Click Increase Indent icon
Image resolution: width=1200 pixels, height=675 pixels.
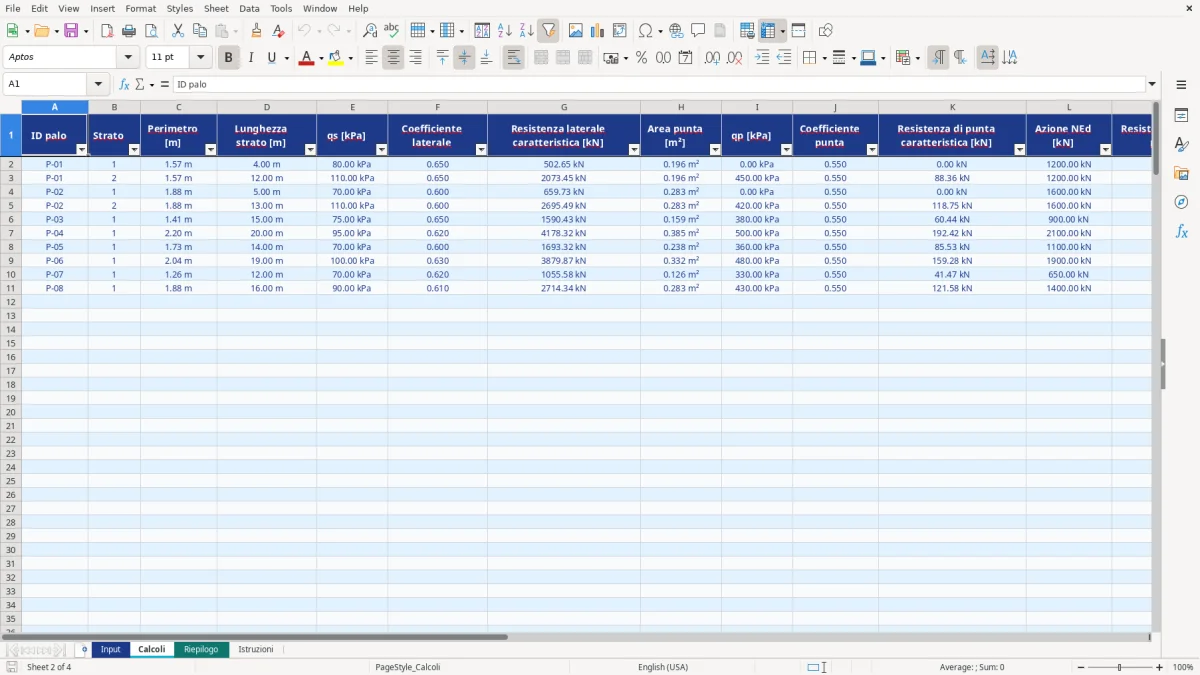click(762, 58)
